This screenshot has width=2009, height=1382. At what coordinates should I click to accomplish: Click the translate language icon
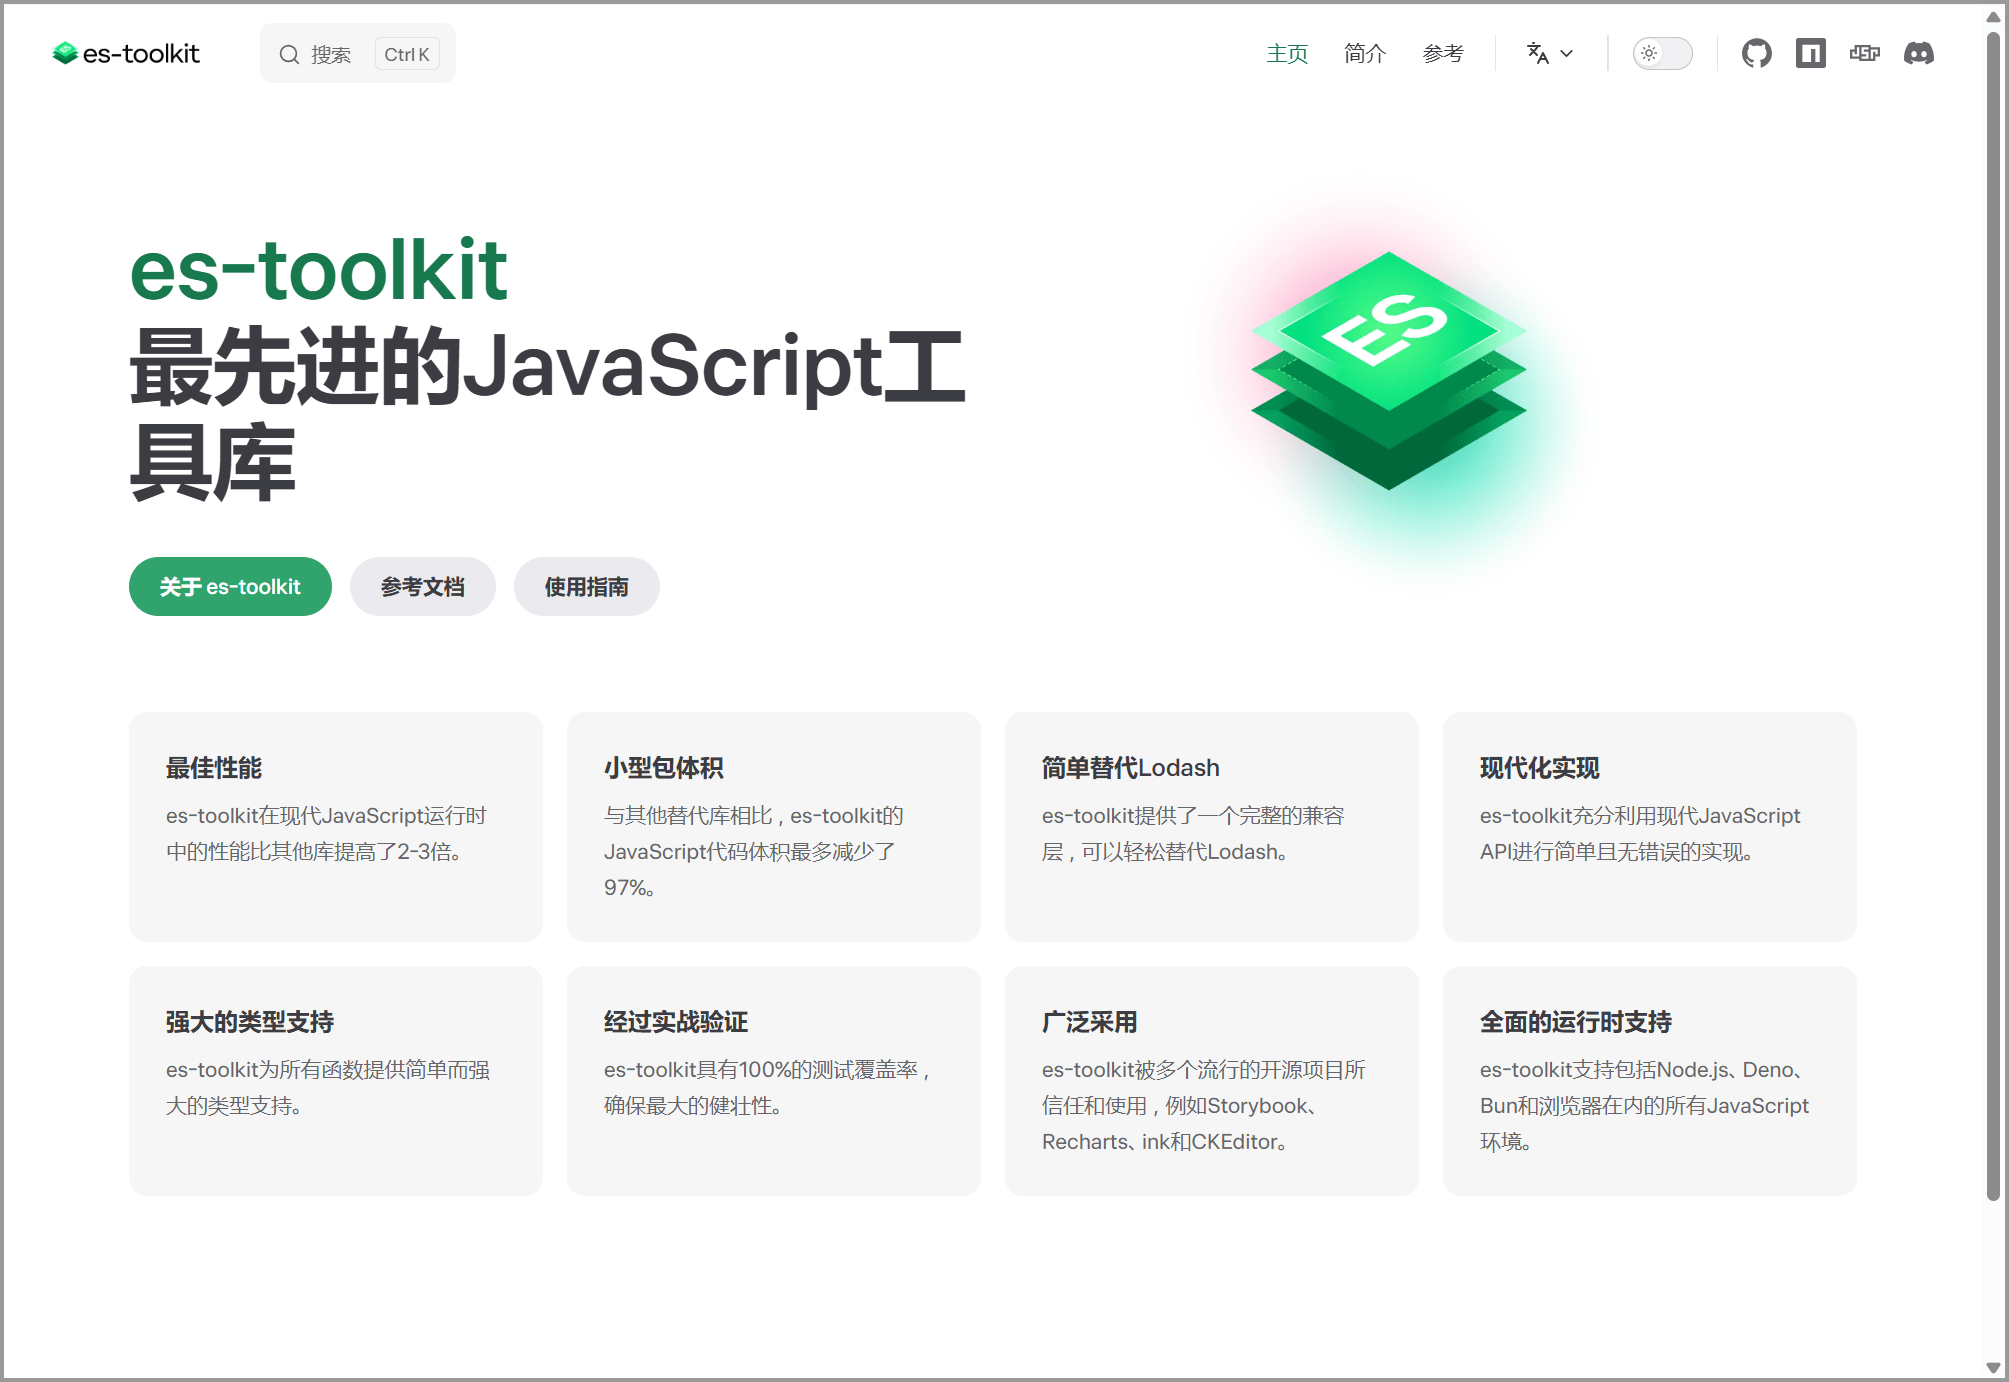click(1537, 53)
